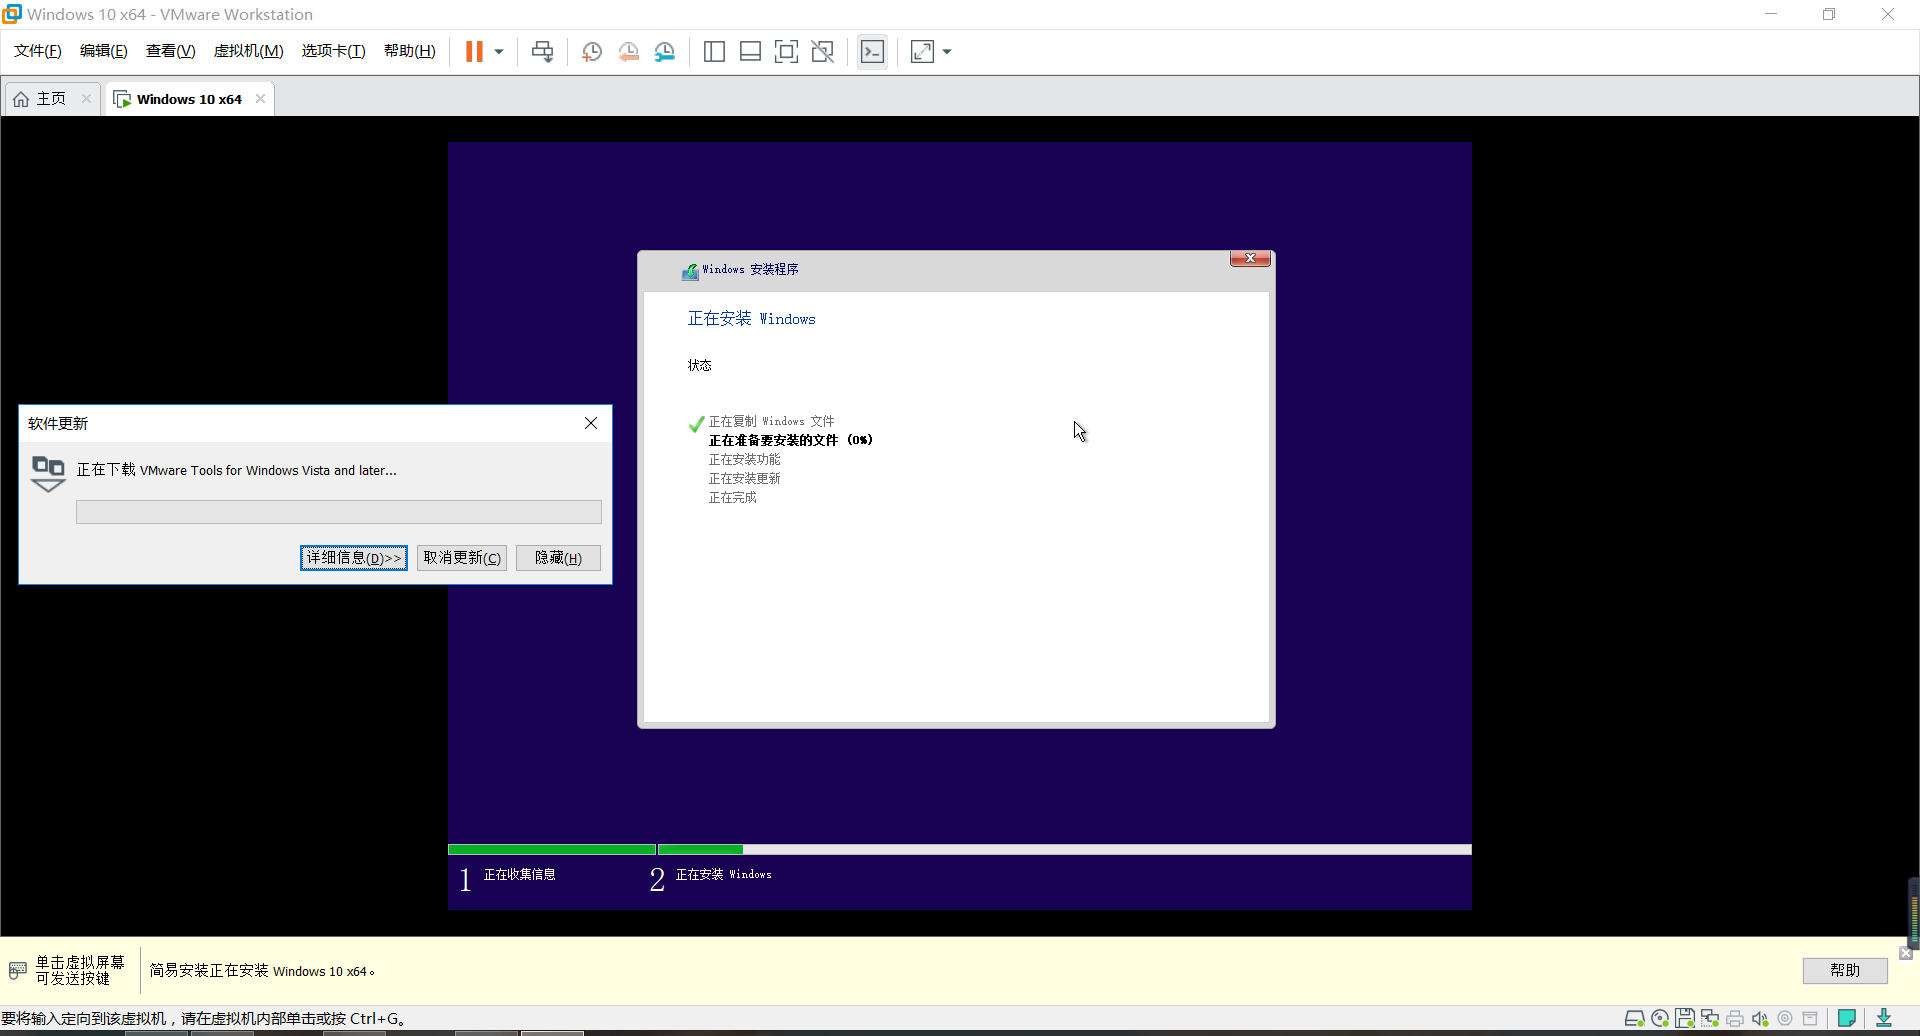The width and height of the screenshot is (1920, 1036).
Task: Click the sound card status icon
Action: coord(1760,1019)
